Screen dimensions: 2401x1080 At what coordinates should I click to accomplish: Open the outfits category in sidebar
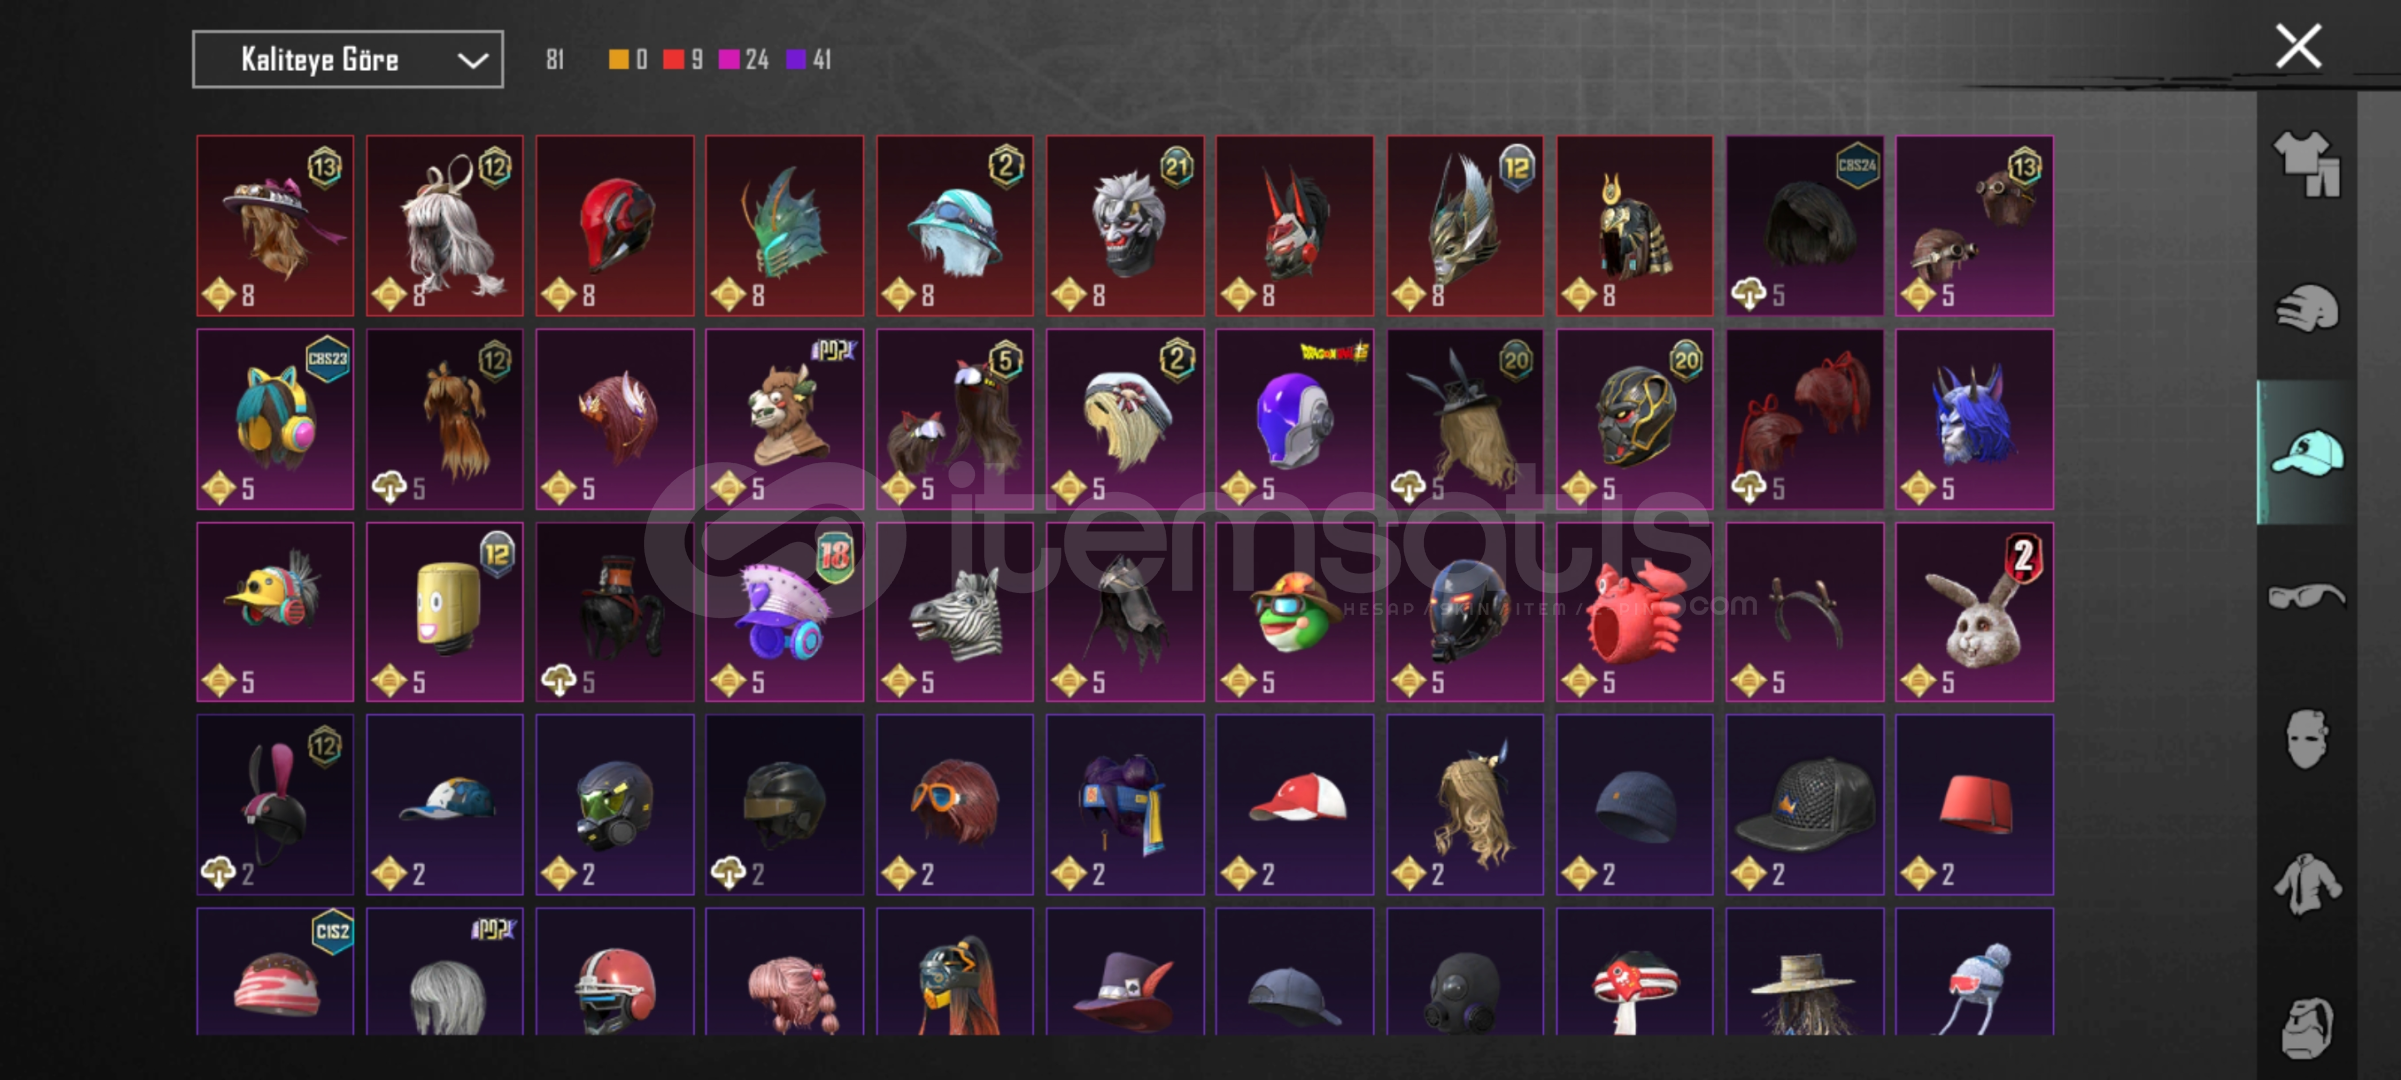pyautogui.click(x=2307, y=163)
